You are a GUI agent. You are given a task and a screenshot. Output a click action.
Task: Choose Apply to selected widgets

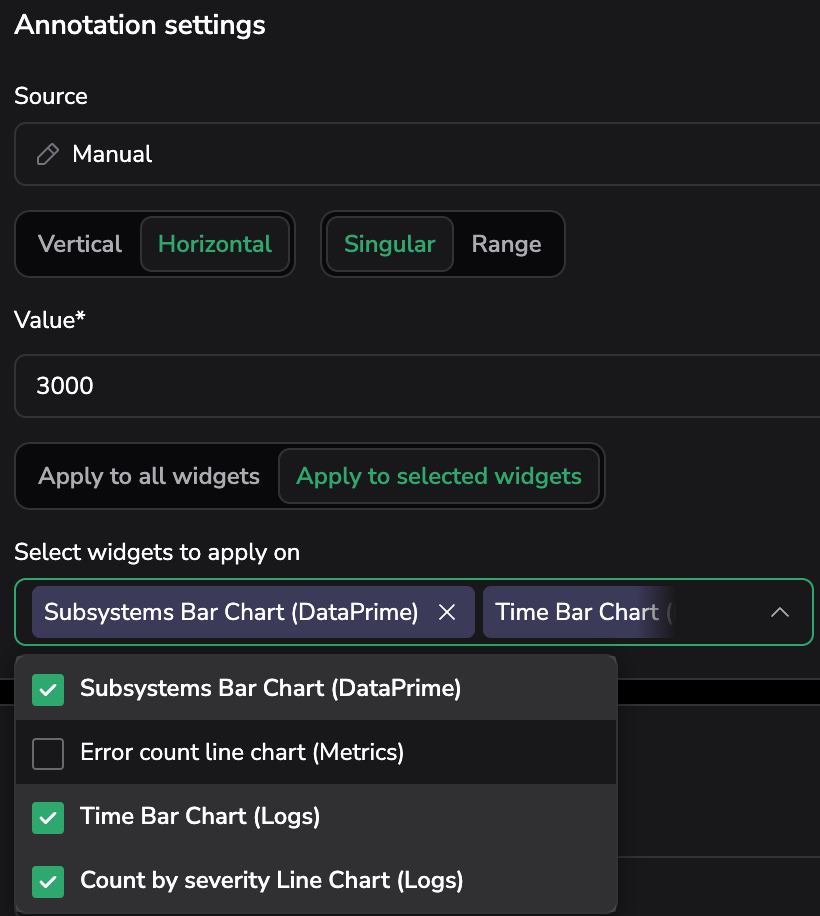[x=439, y=476]
